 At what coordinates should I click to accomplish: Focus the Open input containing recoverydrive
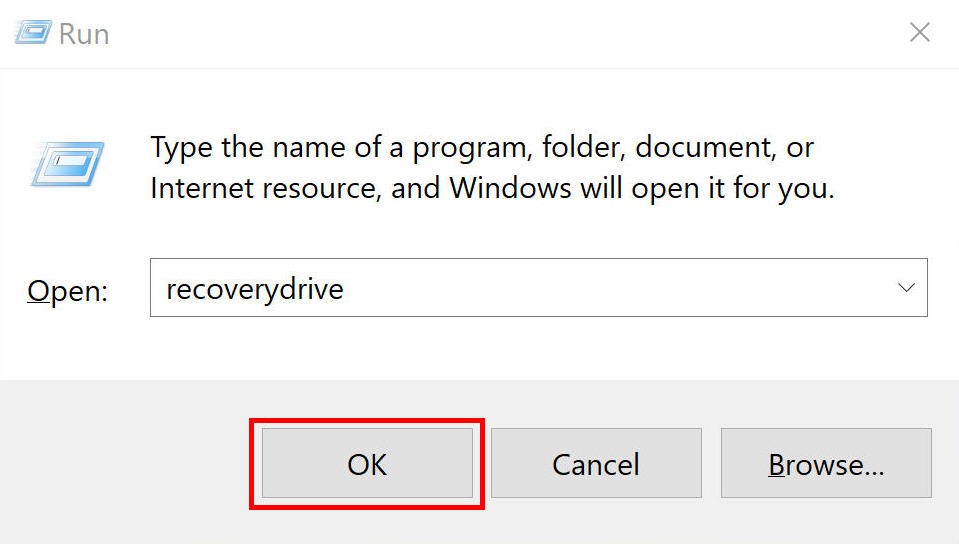pos(538,288)
